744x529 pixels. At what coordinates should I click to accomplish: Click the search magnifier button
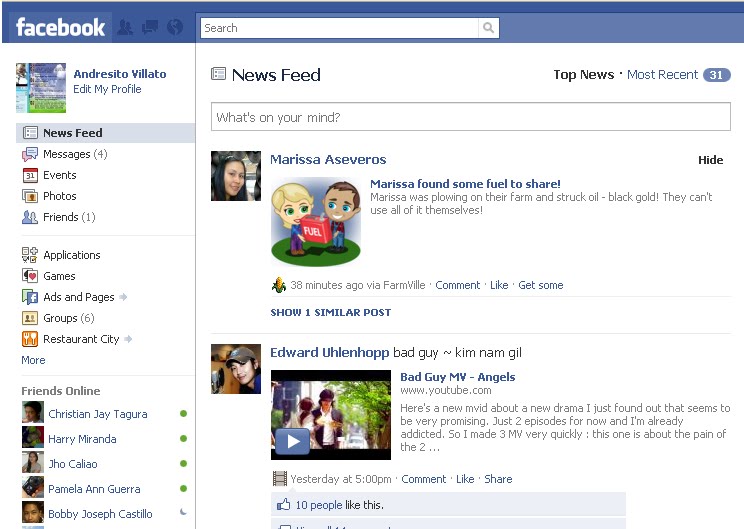[x=488, y=28]
